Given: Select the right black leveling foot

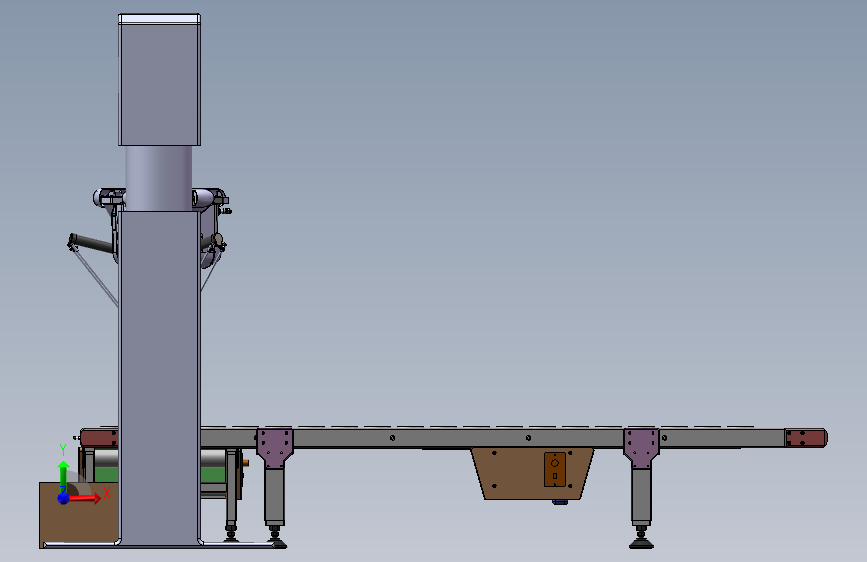Looking at the screenshot, I should (641, 538).
